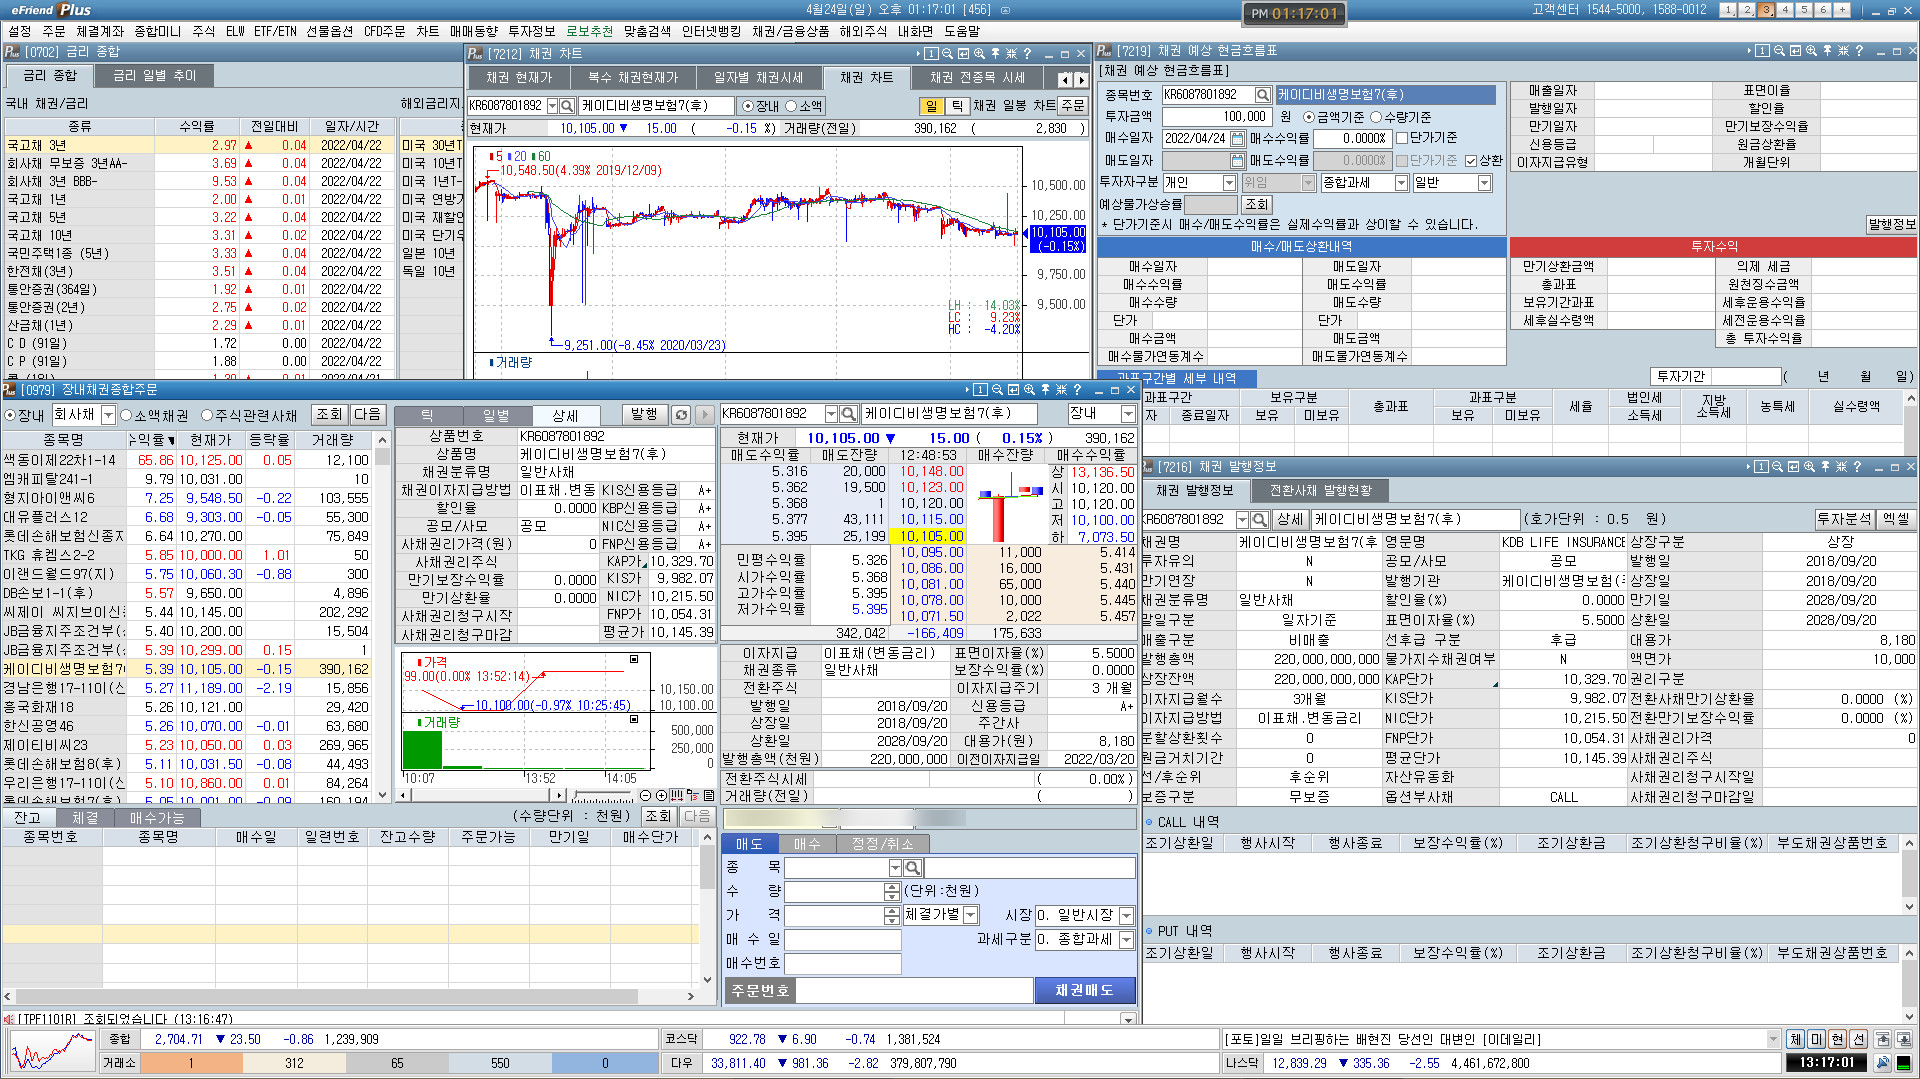Click refresh icon beside 발행 button
The height and width of the screenshot is (1079, 1920).
pyautogui.click(x=681, y=414)
